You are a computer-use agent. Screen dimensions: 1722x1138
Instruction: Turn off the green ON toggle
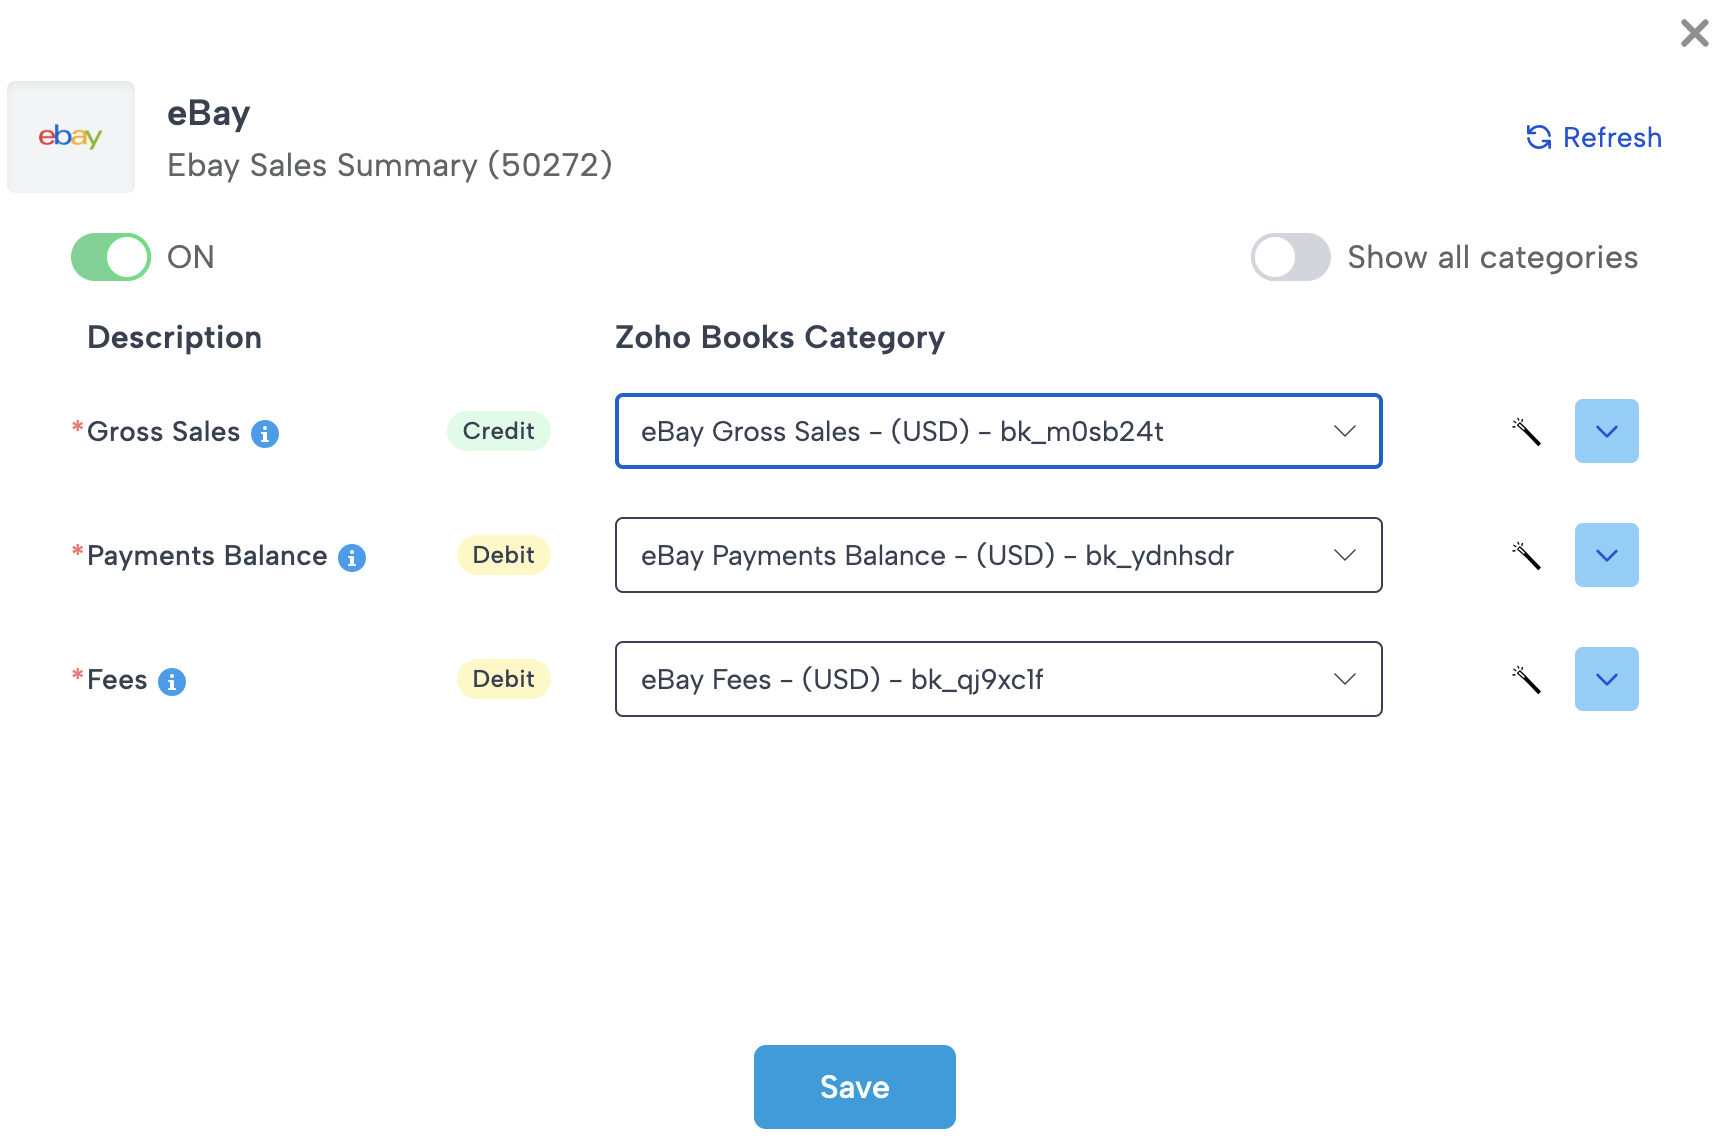pos(111,257)
